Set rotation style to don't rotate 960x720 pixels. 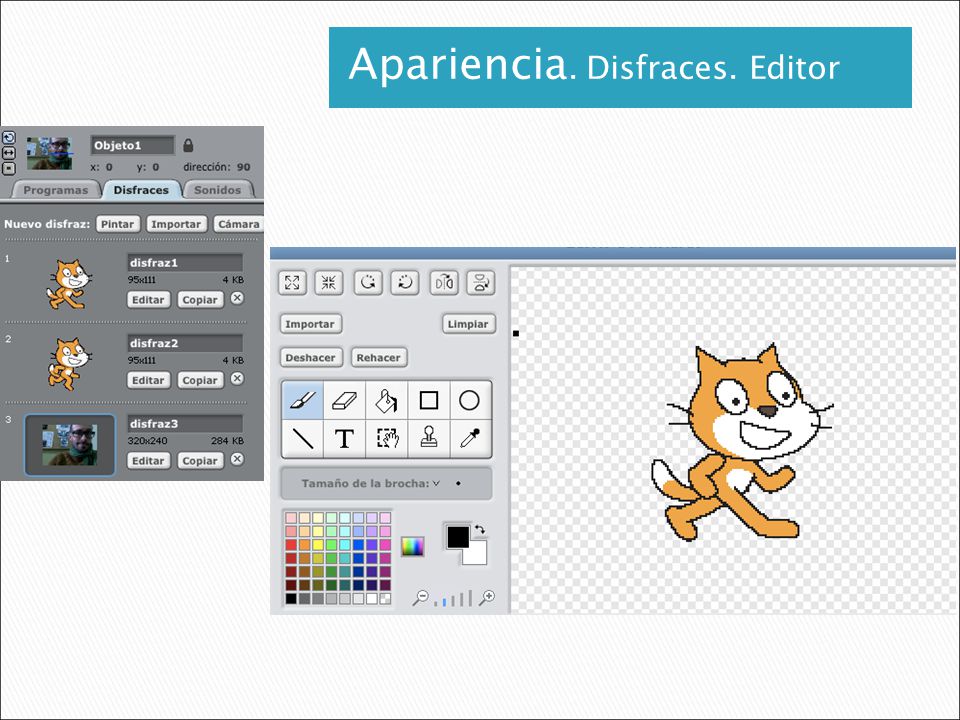pos(9,167)
